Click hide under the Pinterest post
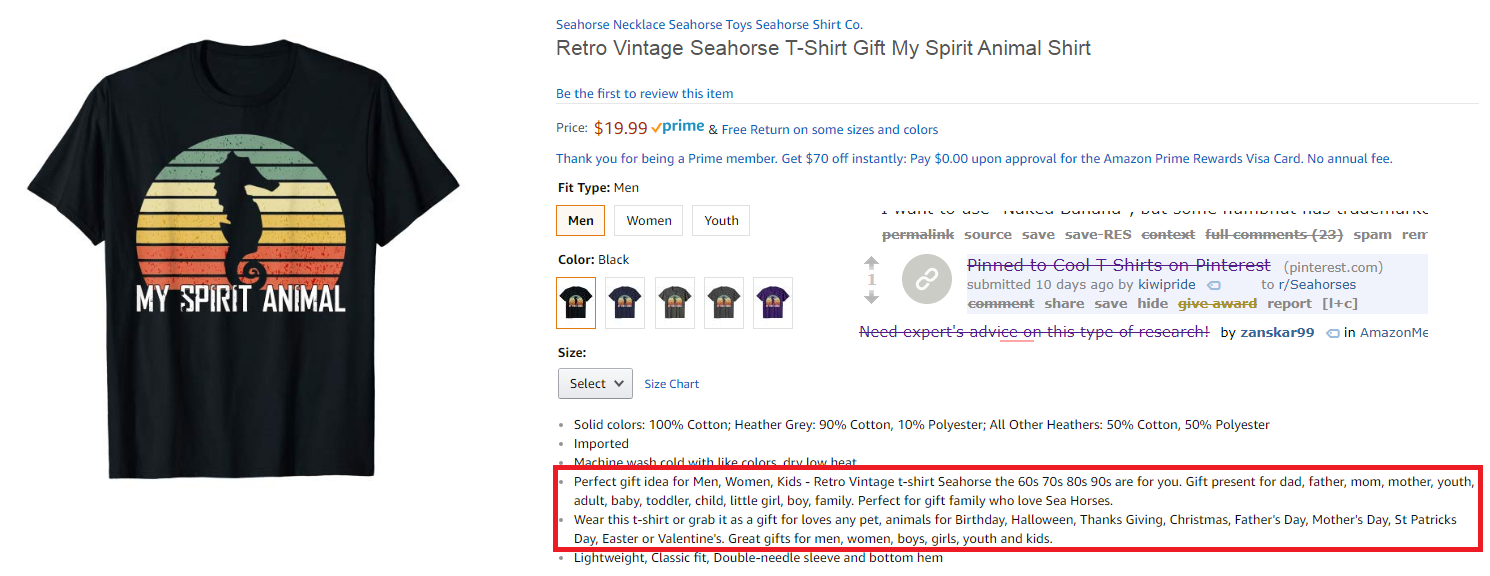 pyautogui.click(x=1152, y=303)
